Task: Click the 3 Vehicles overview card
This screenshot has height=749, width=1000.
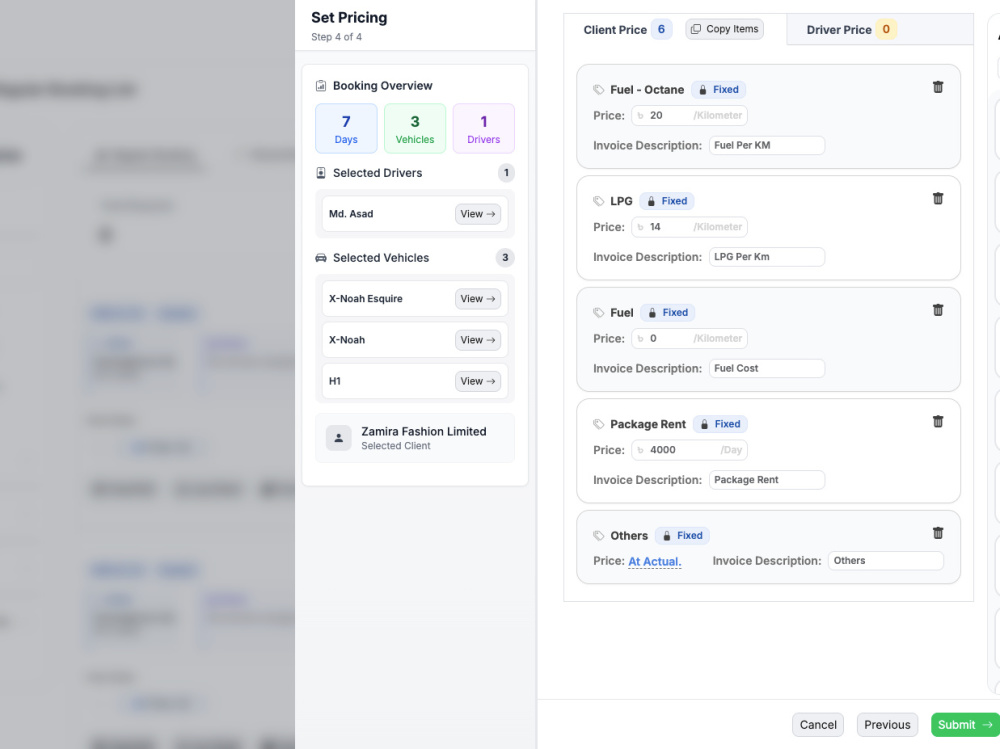Action: (x=415, y=129)
